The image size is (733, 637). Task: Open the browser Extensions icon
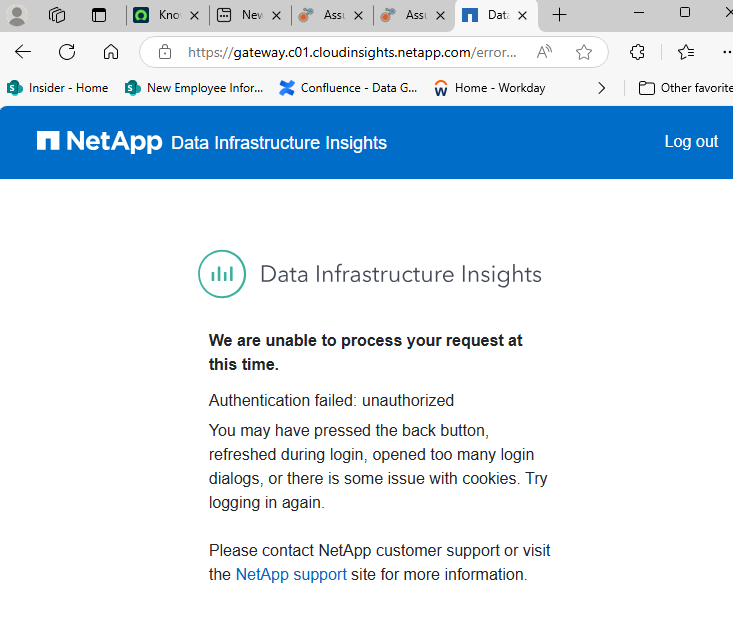637,52
